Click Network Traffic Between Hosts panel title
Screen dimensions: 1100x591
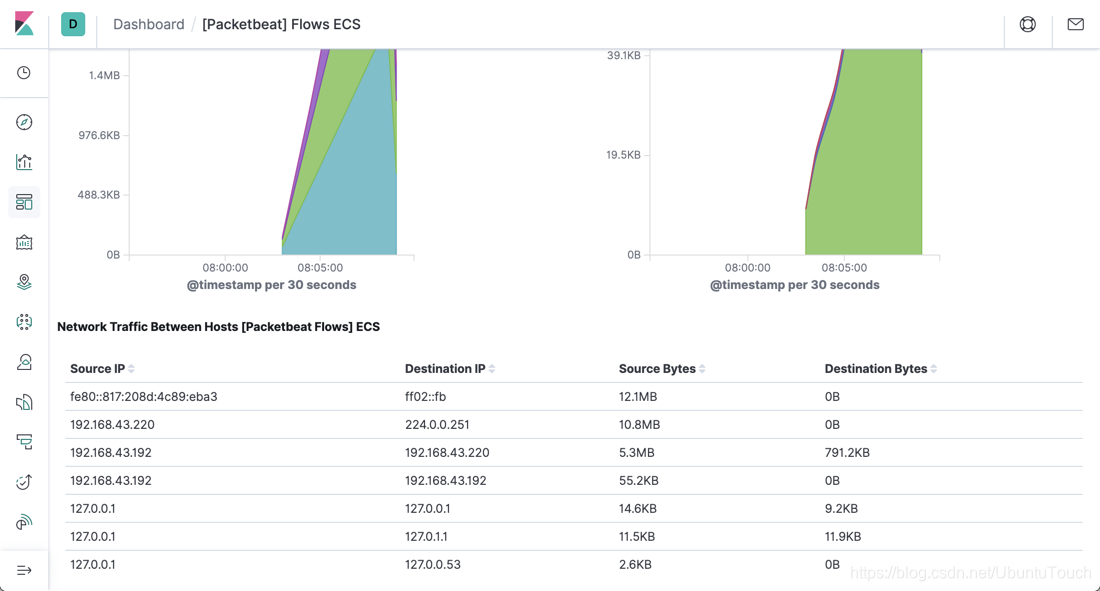pyautogui.click(x=218, y=327)
